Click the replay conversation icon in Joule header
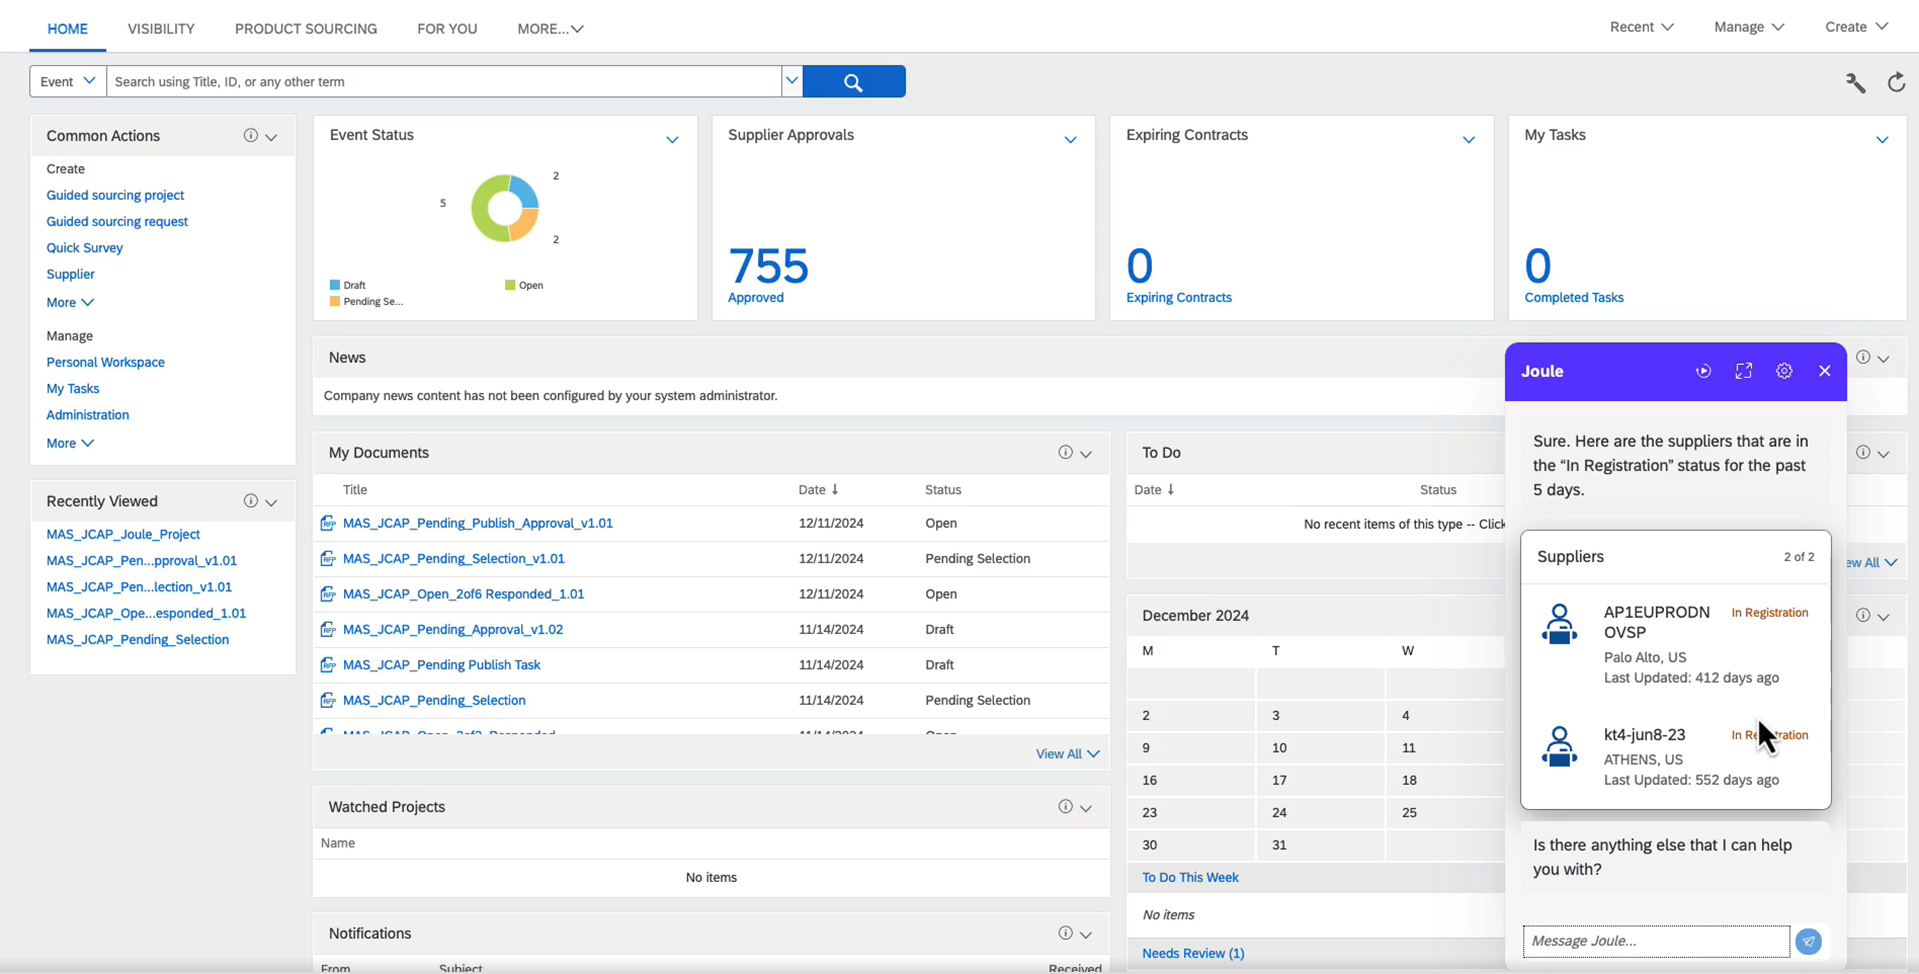This screenshot has width=1919, height=974. (1703, 371)
